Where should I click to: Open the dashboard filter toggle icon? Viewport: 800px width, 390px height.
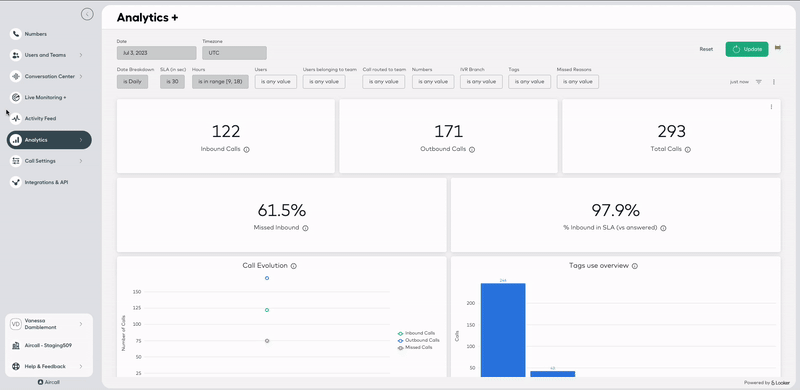pos(759,82)
